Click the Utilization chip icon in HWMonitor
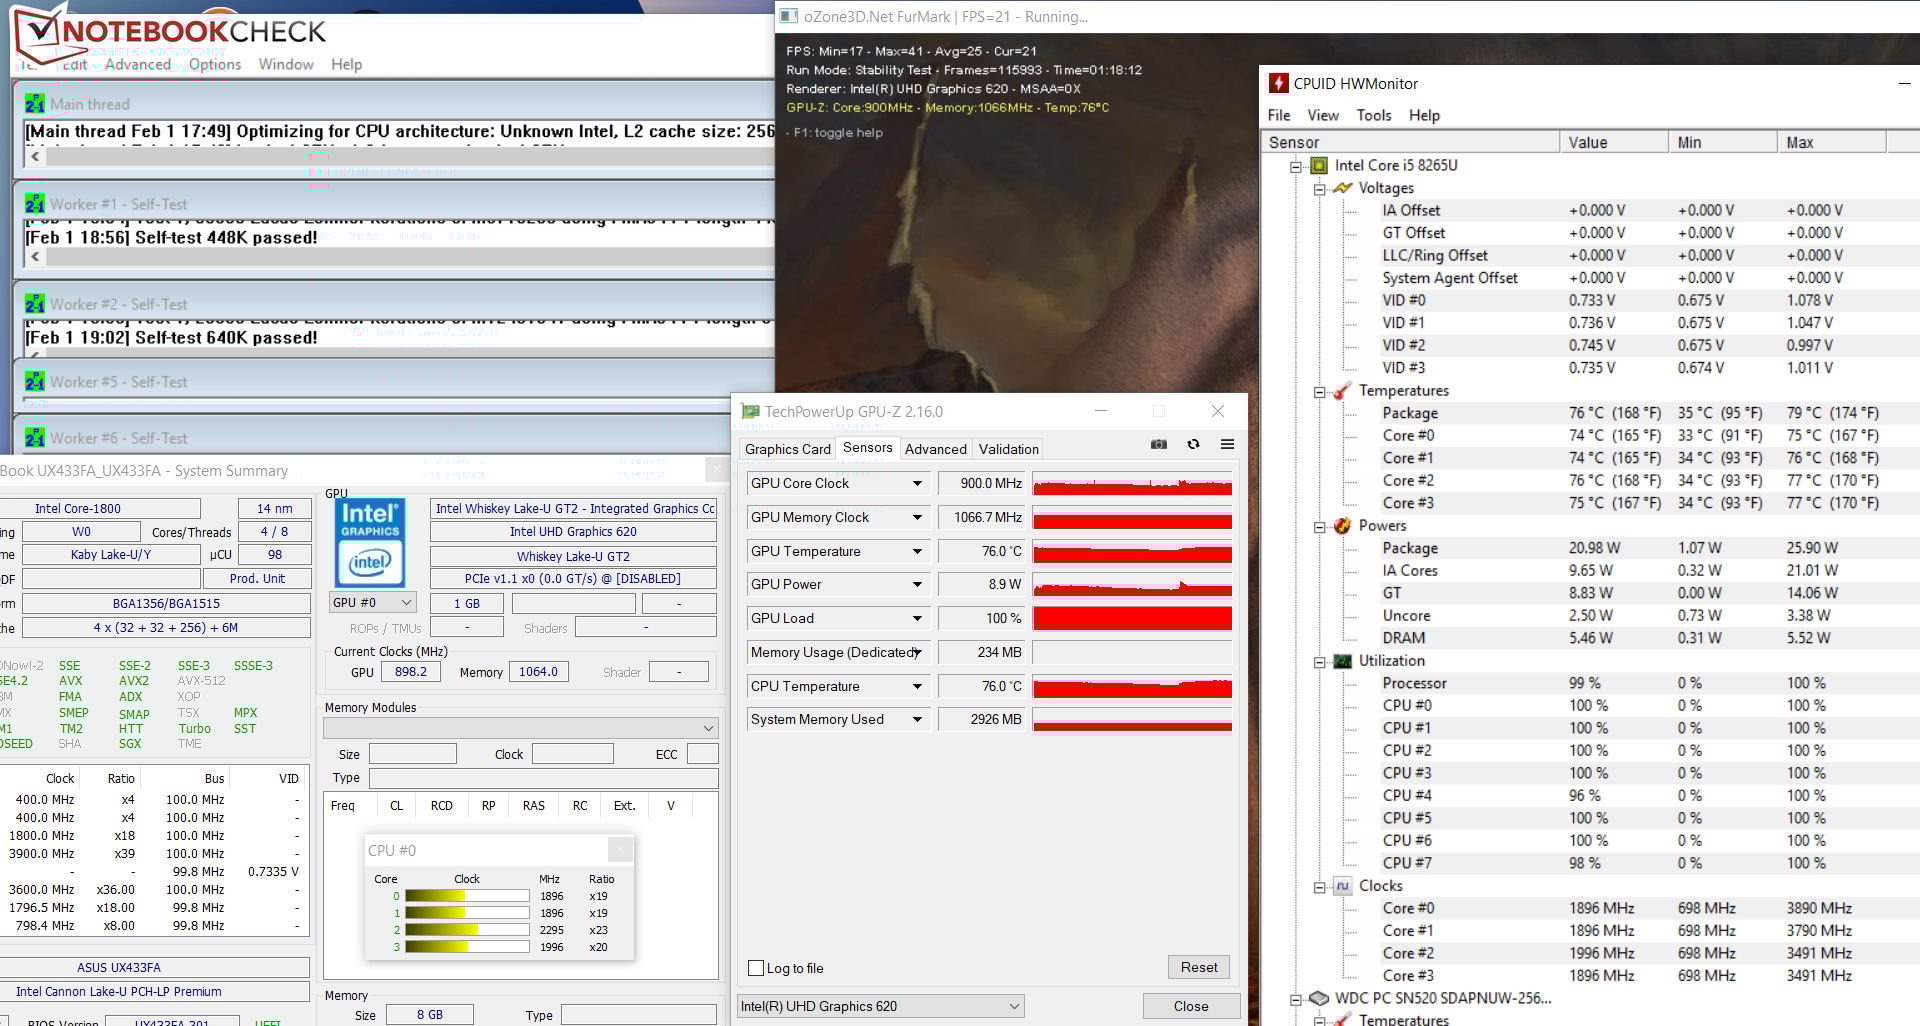This screenshot has width=1920, height=1026. click(x=1342, y=661)
